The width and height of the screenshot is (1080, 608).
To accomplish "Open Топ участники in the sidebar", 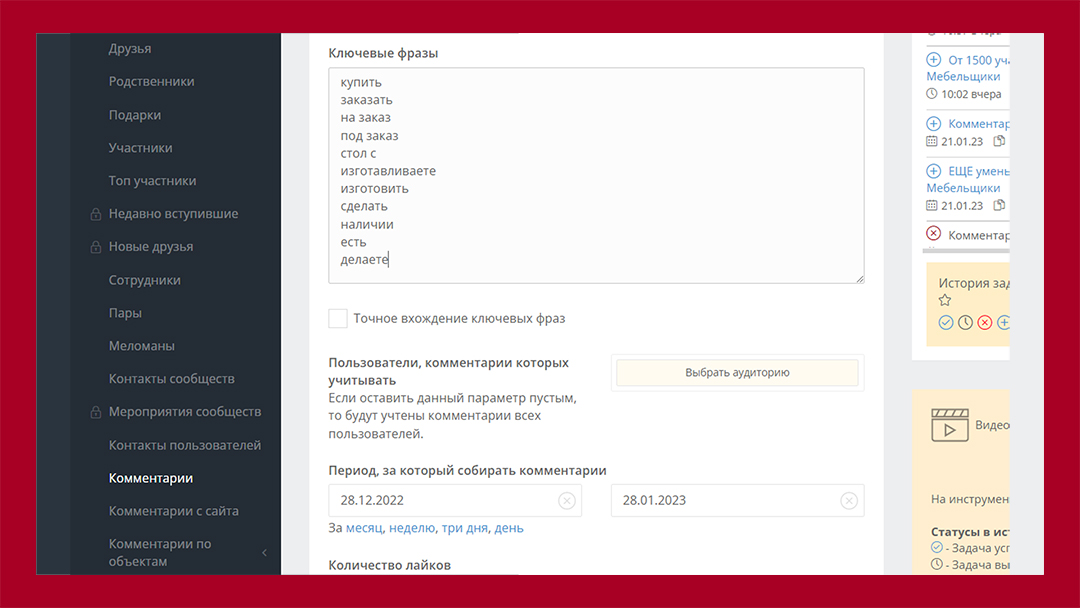I will [x=152, y=180].
